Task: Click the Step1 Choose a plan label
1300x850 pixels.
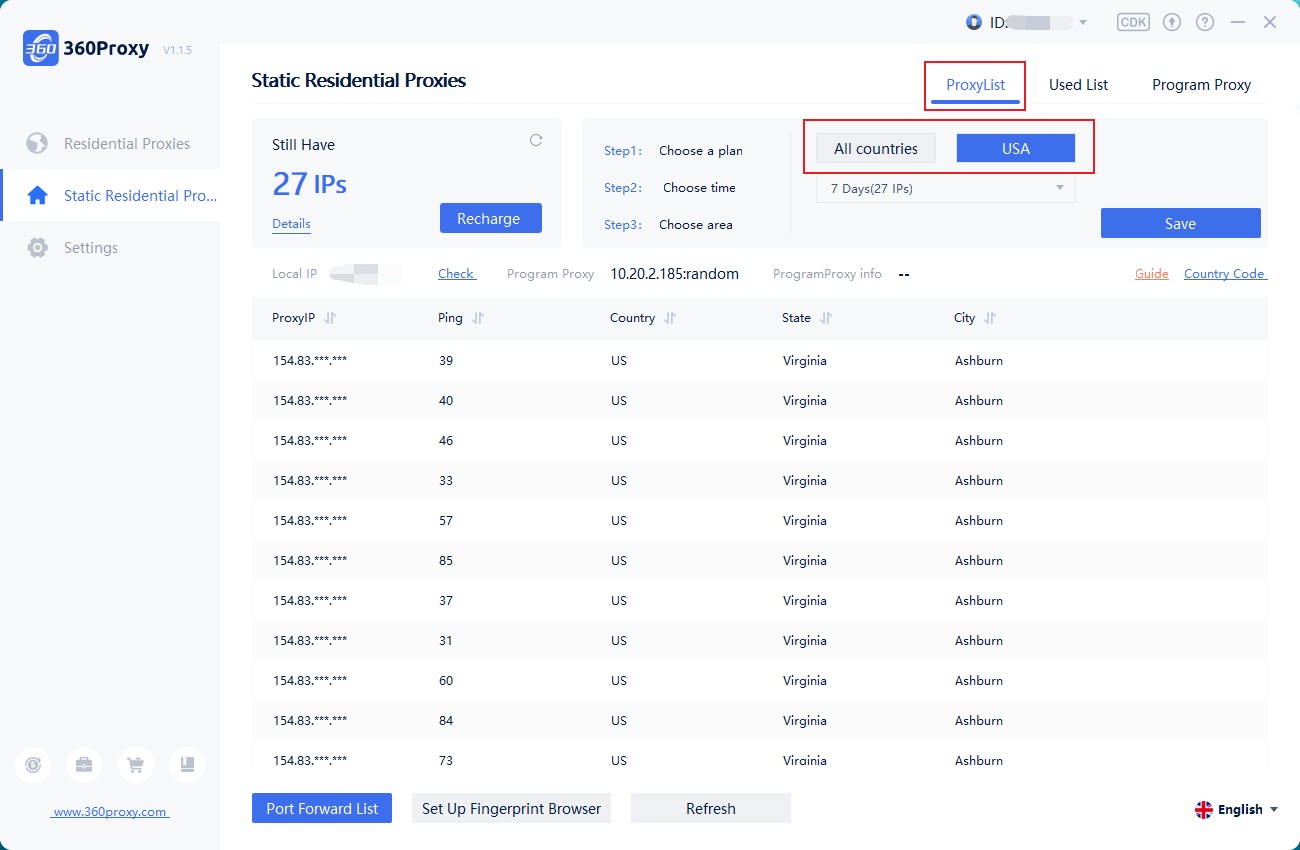Action: 673,151
